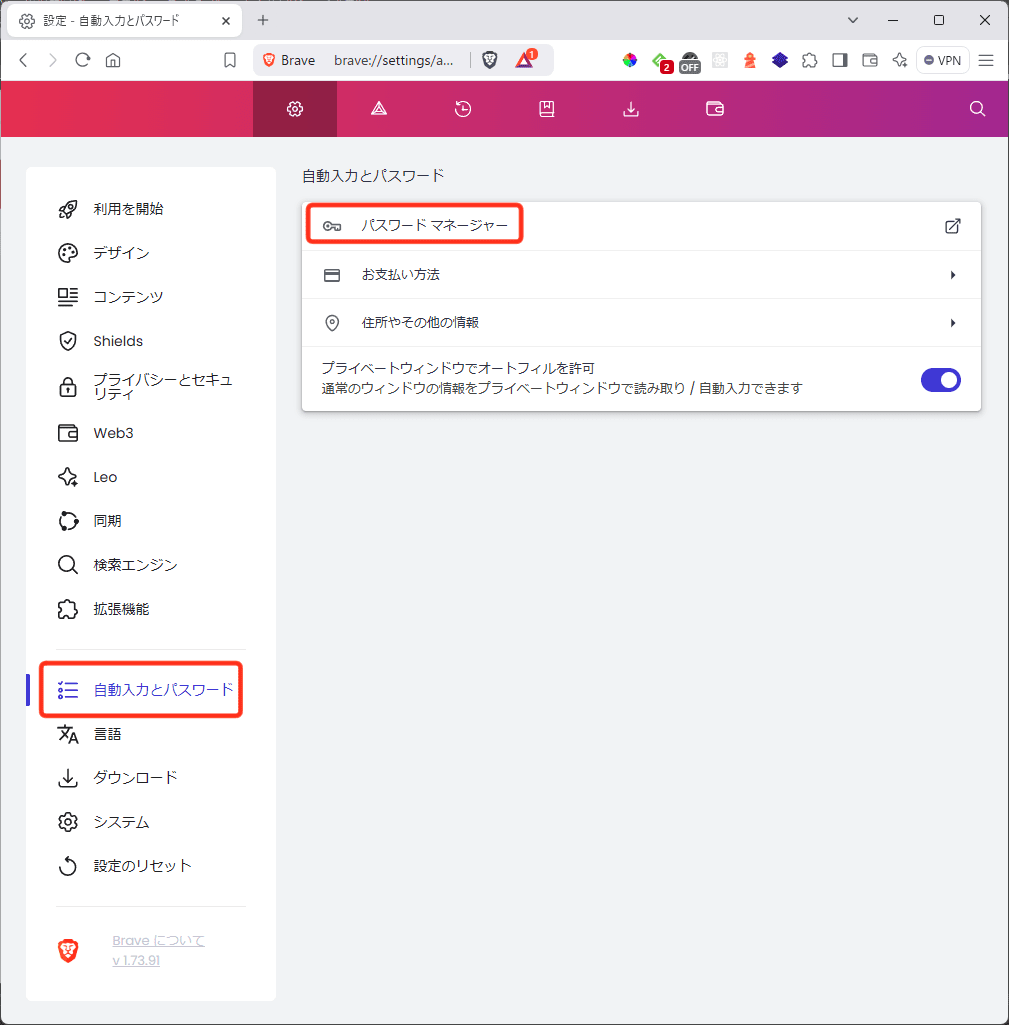
Task: Open the Leo AI icon in toolbar
Action: [x=899, y=60]
